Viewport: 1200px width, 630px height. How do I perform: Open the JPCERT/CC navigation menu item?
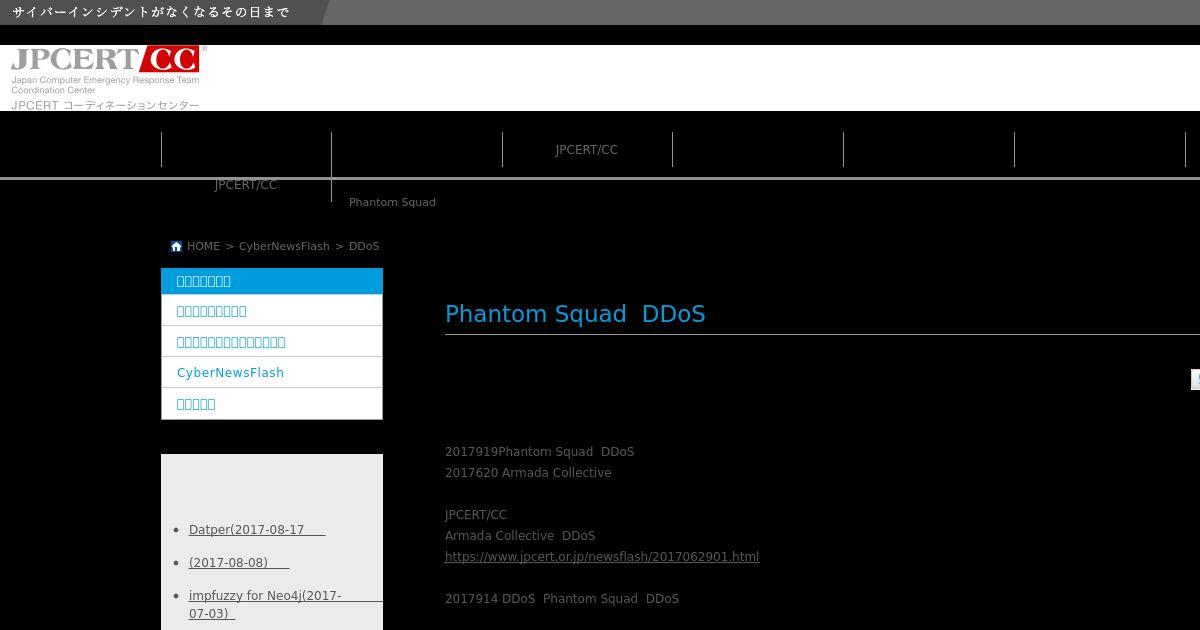587,150
